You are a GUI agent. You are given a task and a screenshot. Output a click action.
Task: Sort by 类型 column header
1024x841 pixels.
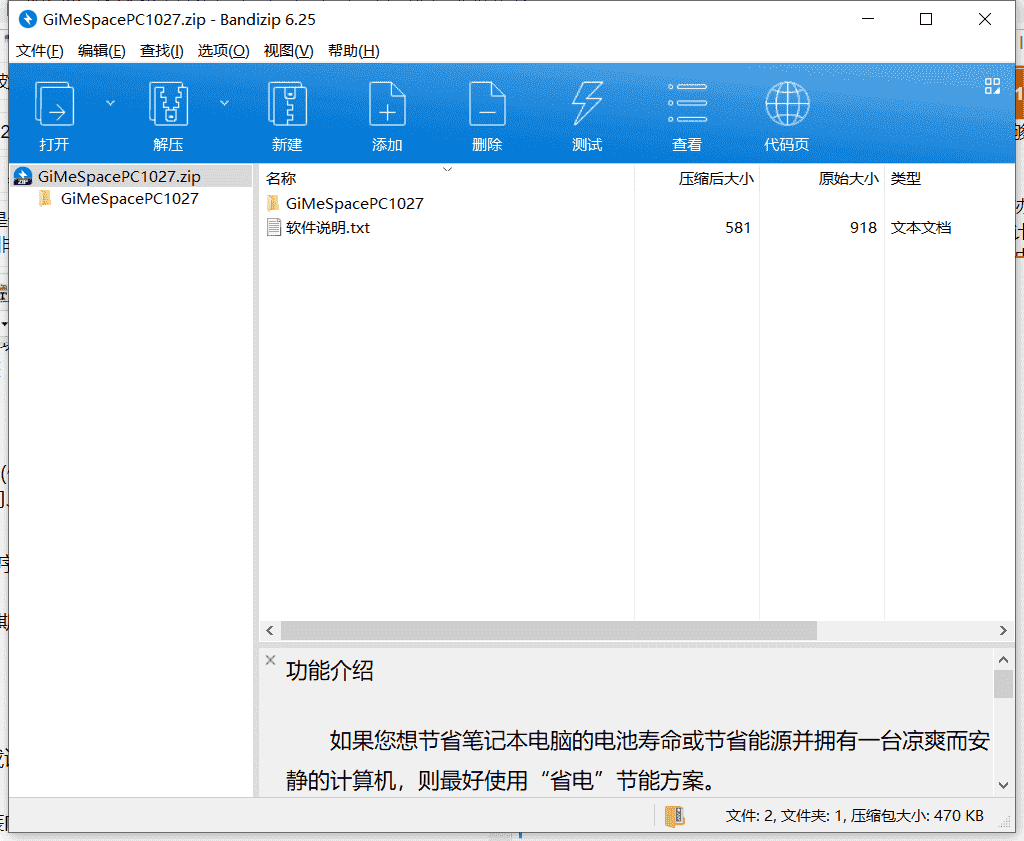[906, 179]
